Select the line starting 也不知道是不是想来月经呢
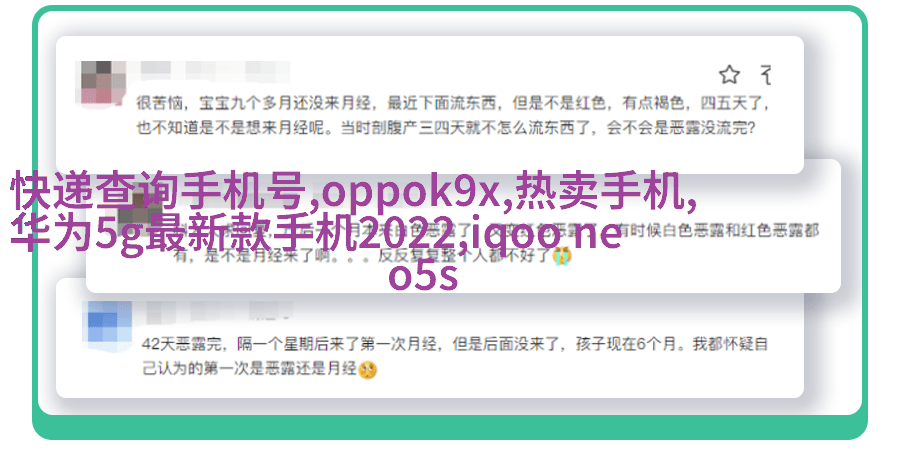 pyautogui.click(x=445, y=127)
